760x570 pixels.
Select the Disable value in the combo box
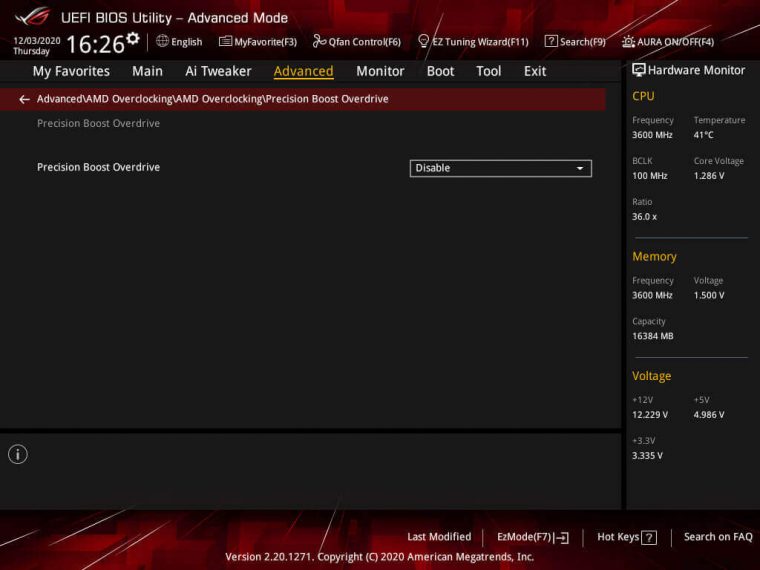(x=490, y=169)
